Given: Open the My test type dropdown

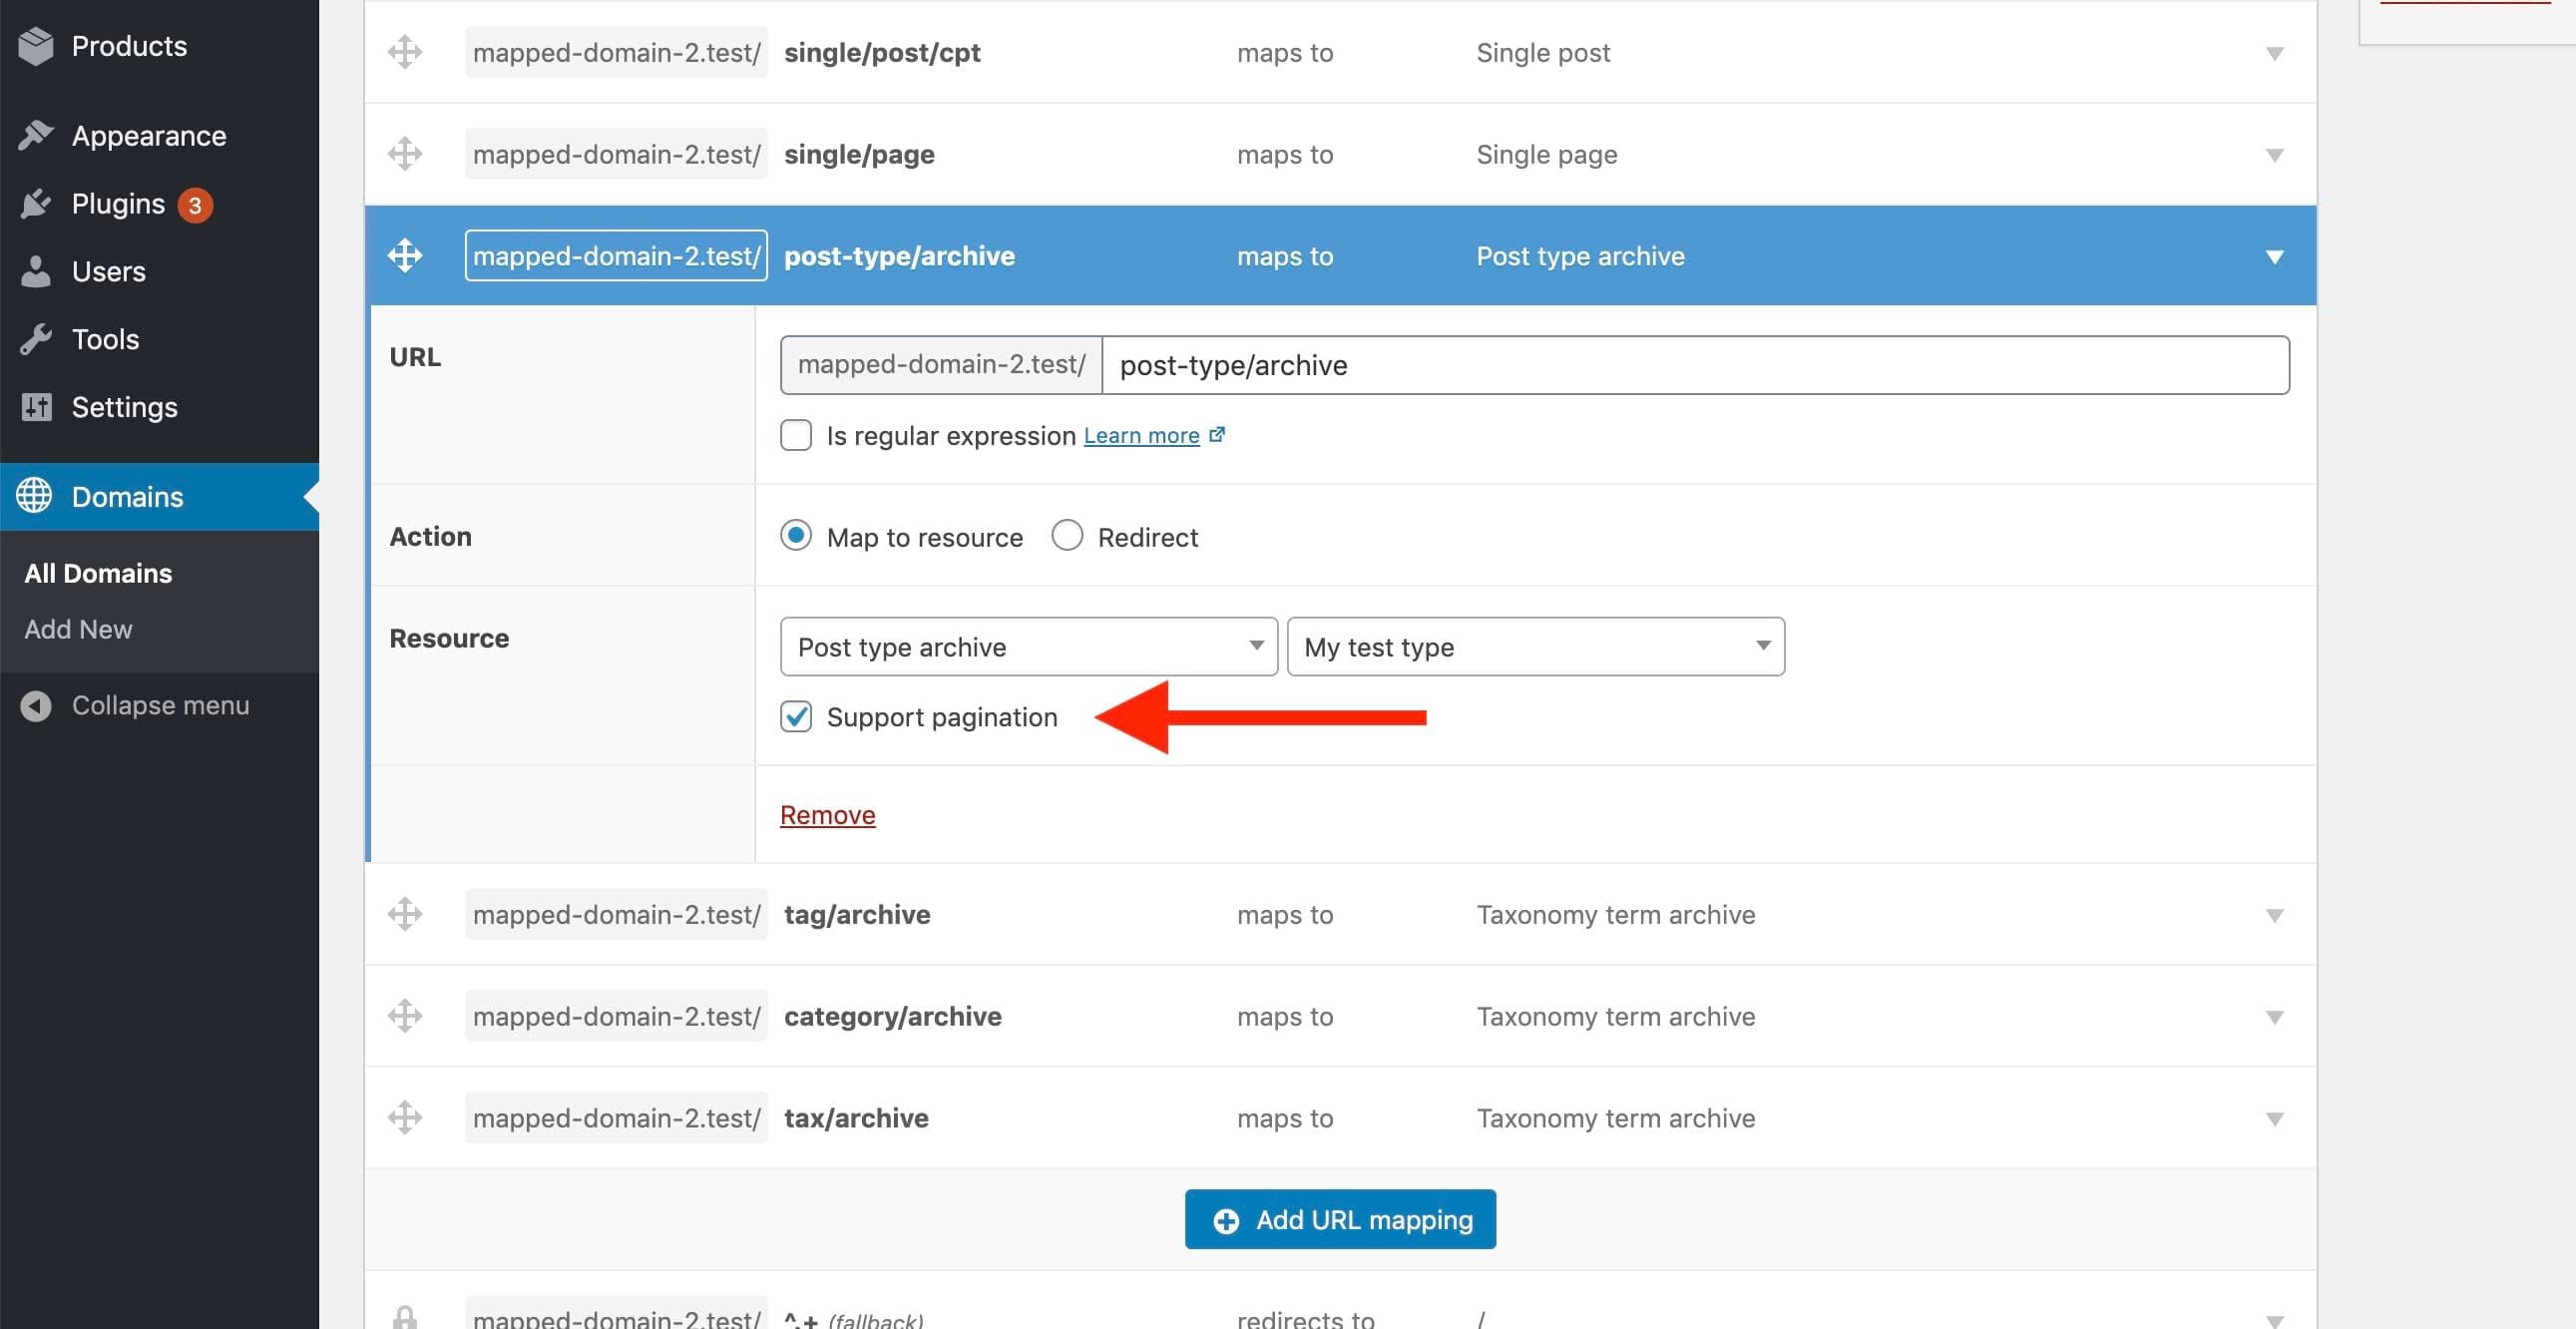Looking at the screenshot, I should [1535, 647].
